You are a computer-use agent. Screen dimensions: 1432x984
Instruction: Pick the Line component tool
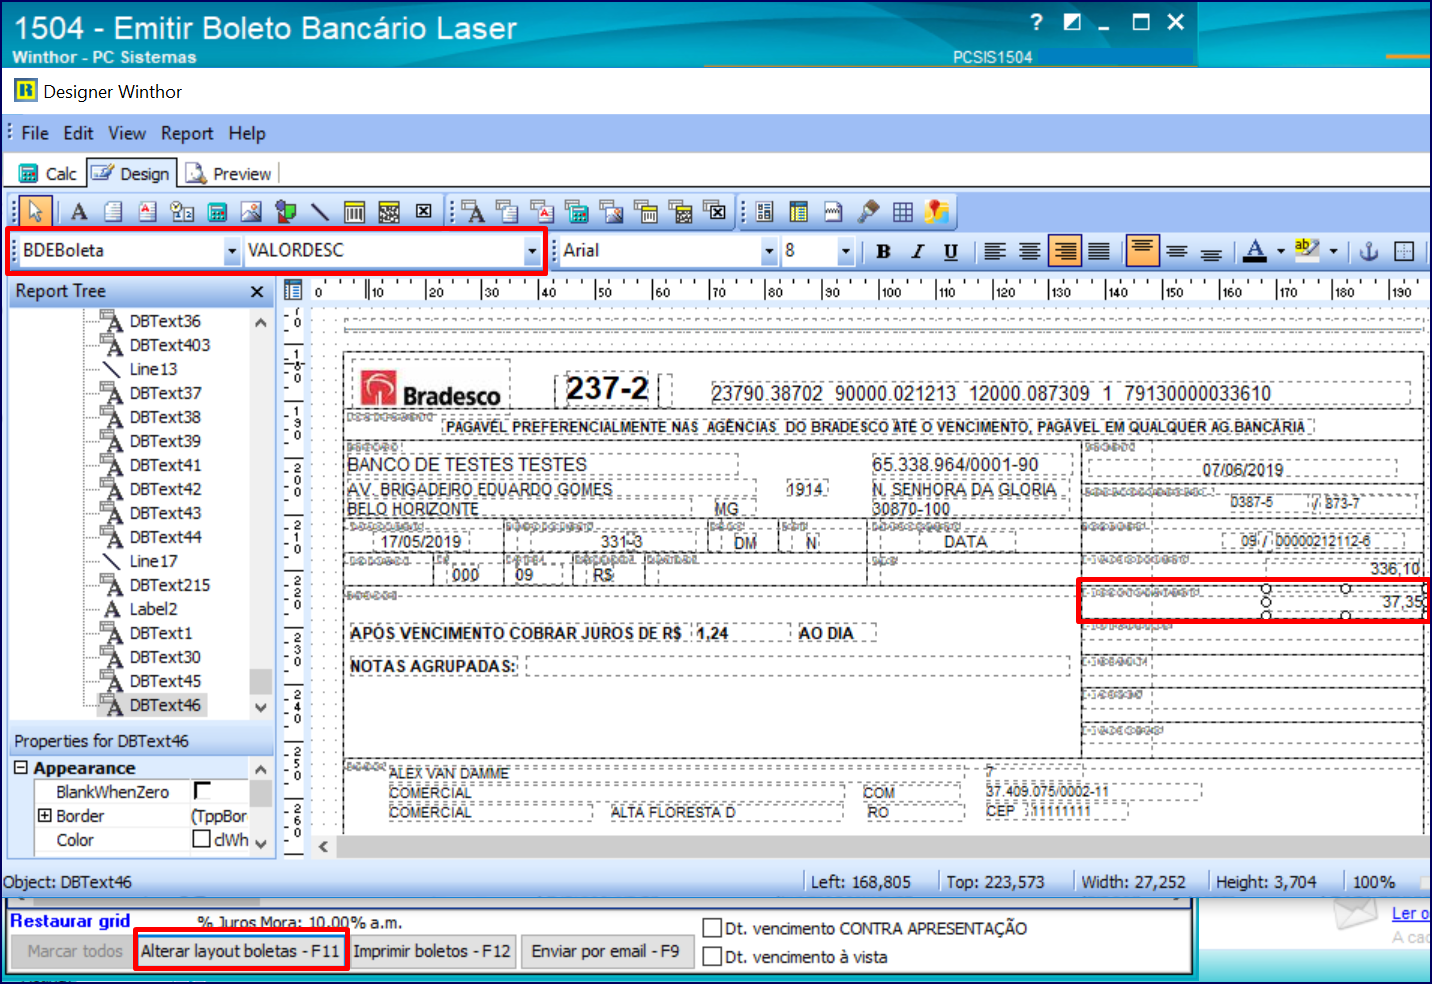click(x=320, y=211)
